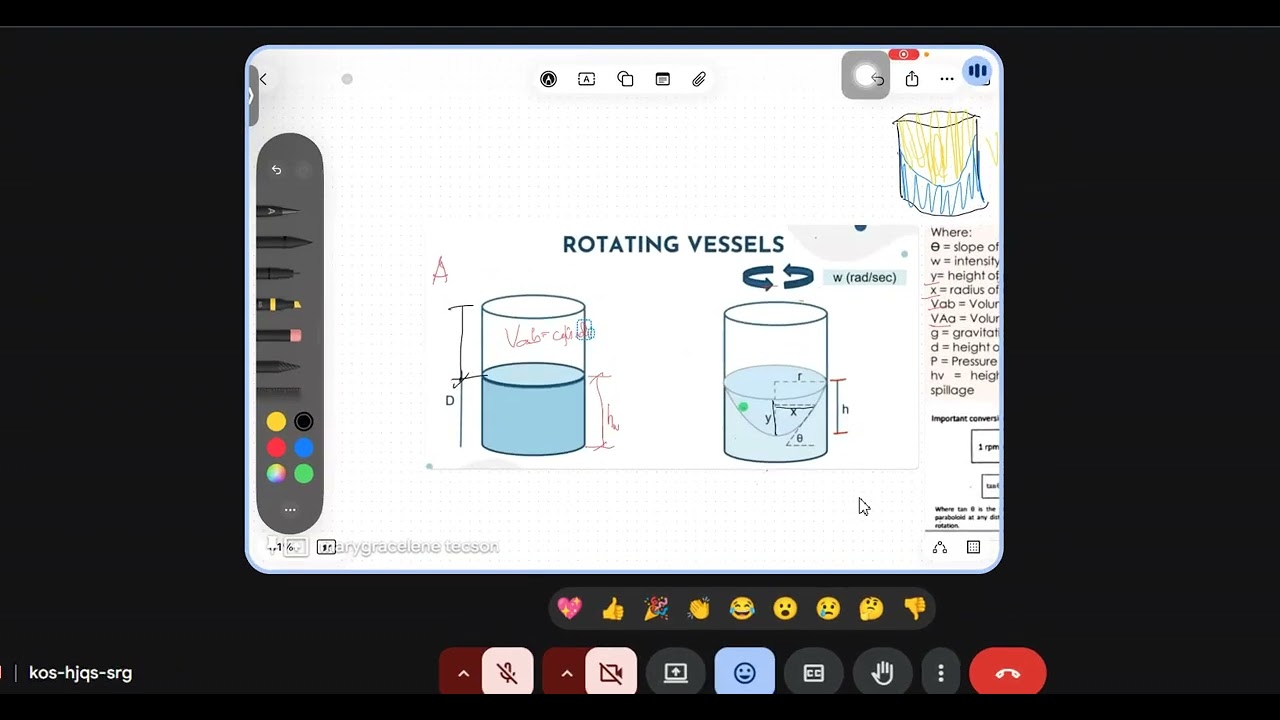Viewport: 1280px width, 720px height.
Task: Insert a text box from top toolbar
Action: click(x=587, y=79)
